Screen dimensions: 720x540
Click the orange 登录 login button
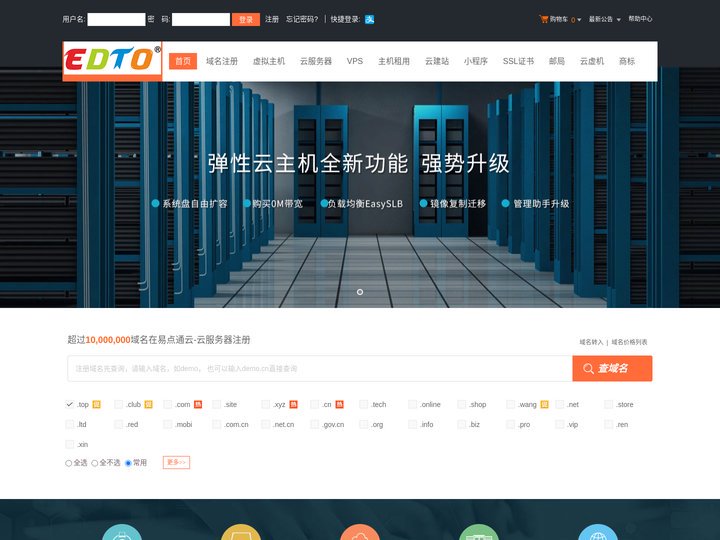246,19
